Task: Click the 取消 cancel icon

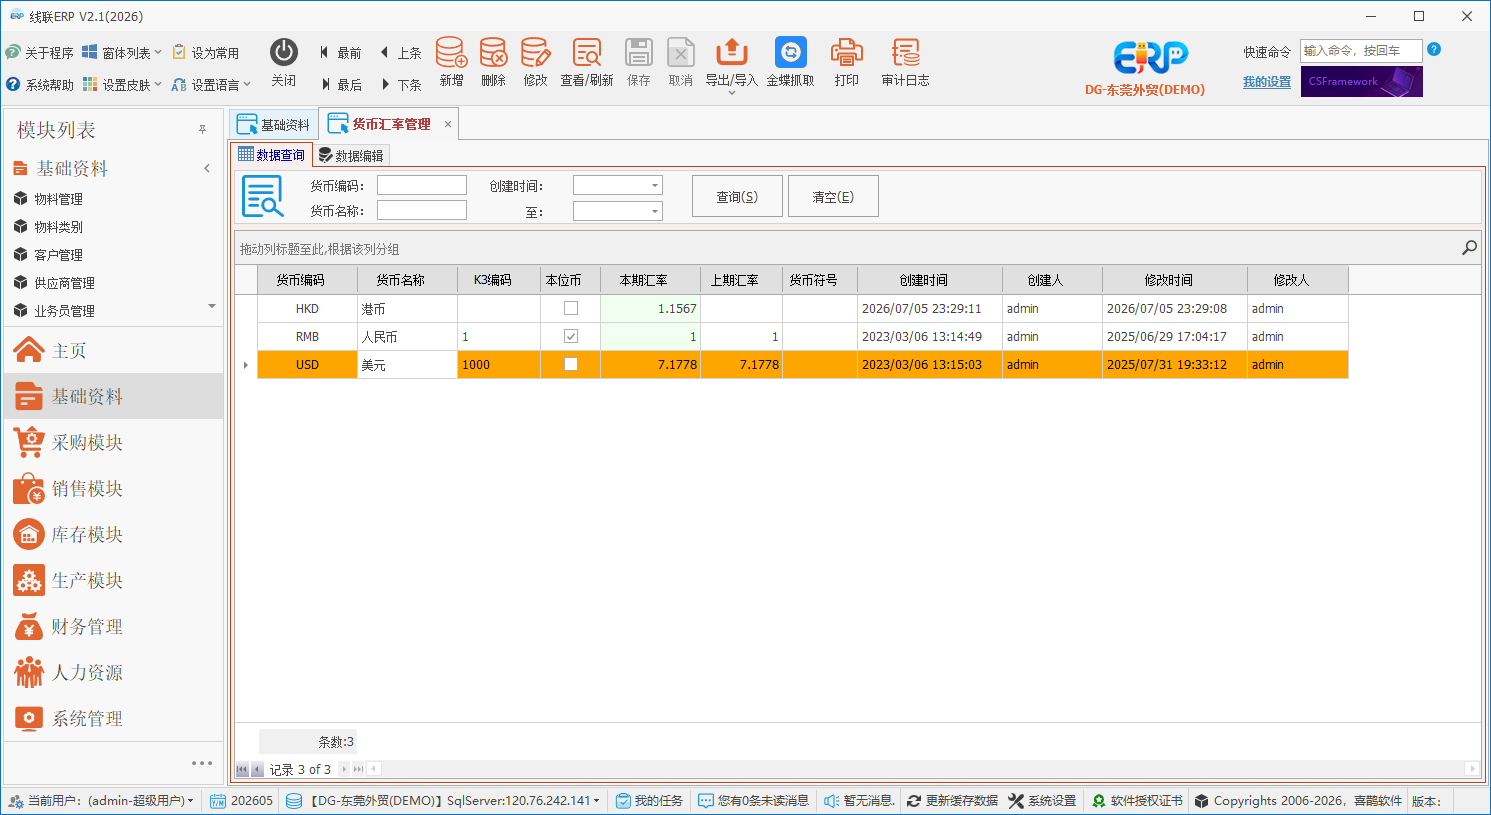Action: pos(681,53)
